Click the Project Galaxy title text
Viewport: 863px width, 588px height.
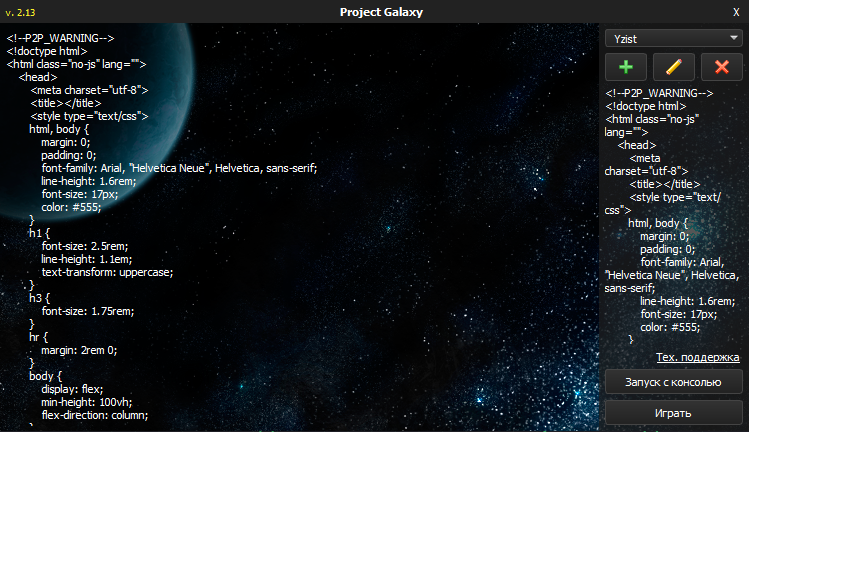[381, 12]
